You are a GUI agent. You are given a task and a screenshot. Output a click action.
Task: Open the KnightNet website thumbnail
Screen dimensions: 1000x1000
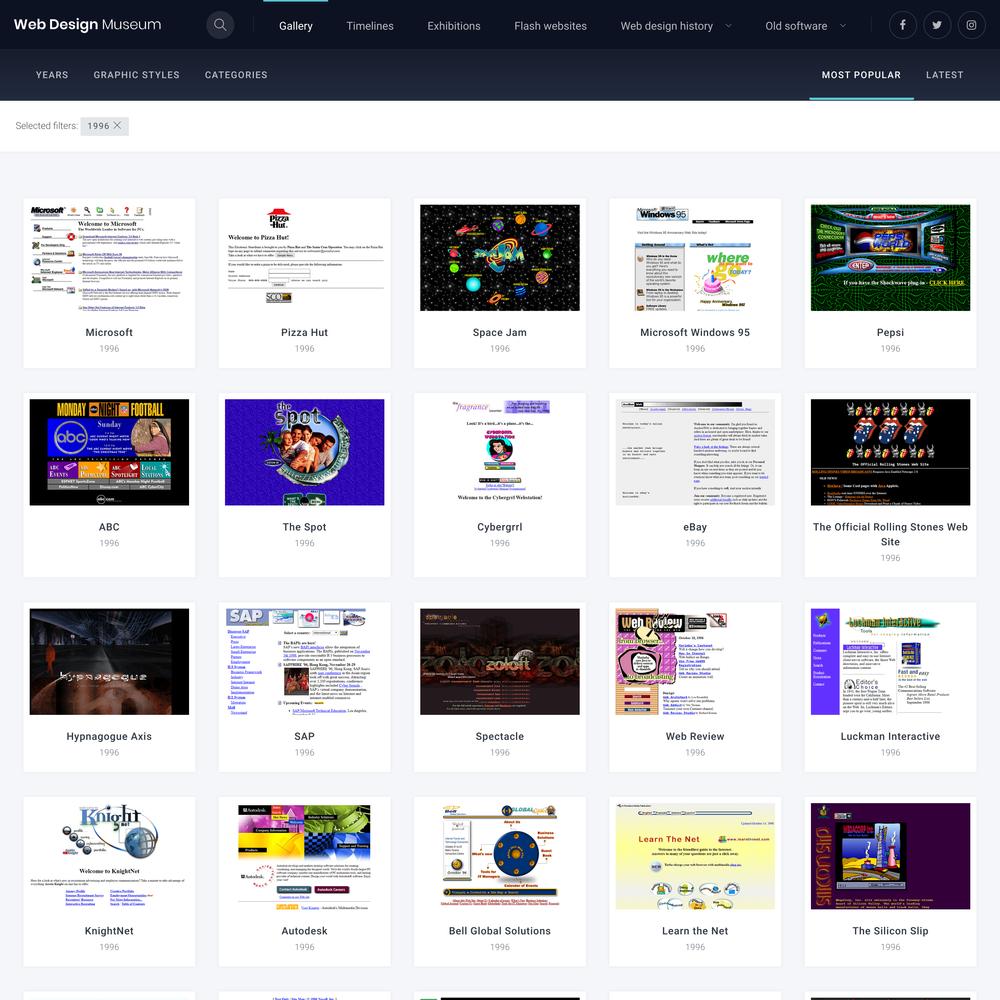click(109, 856)
